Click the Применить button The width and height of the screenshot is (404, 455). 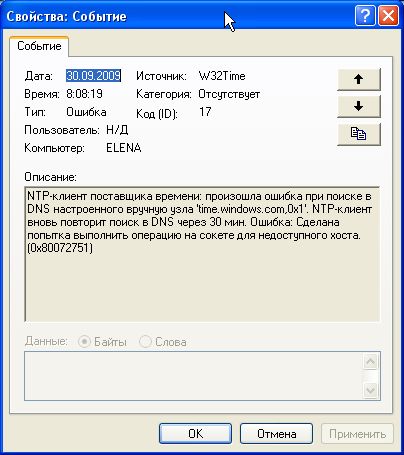click(357, 434)
